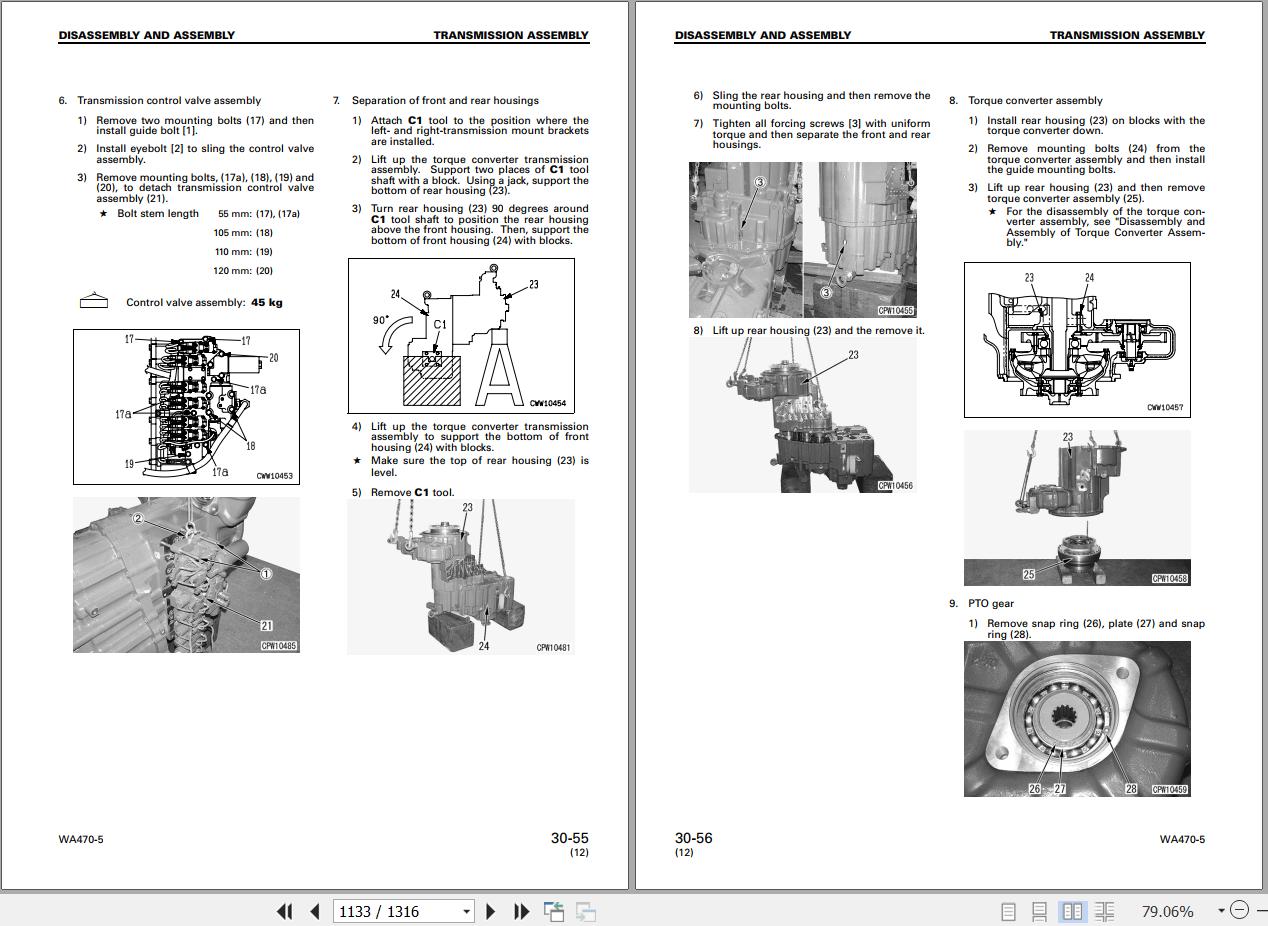Click the line '120 mm: (20)'

coord(243,271)
